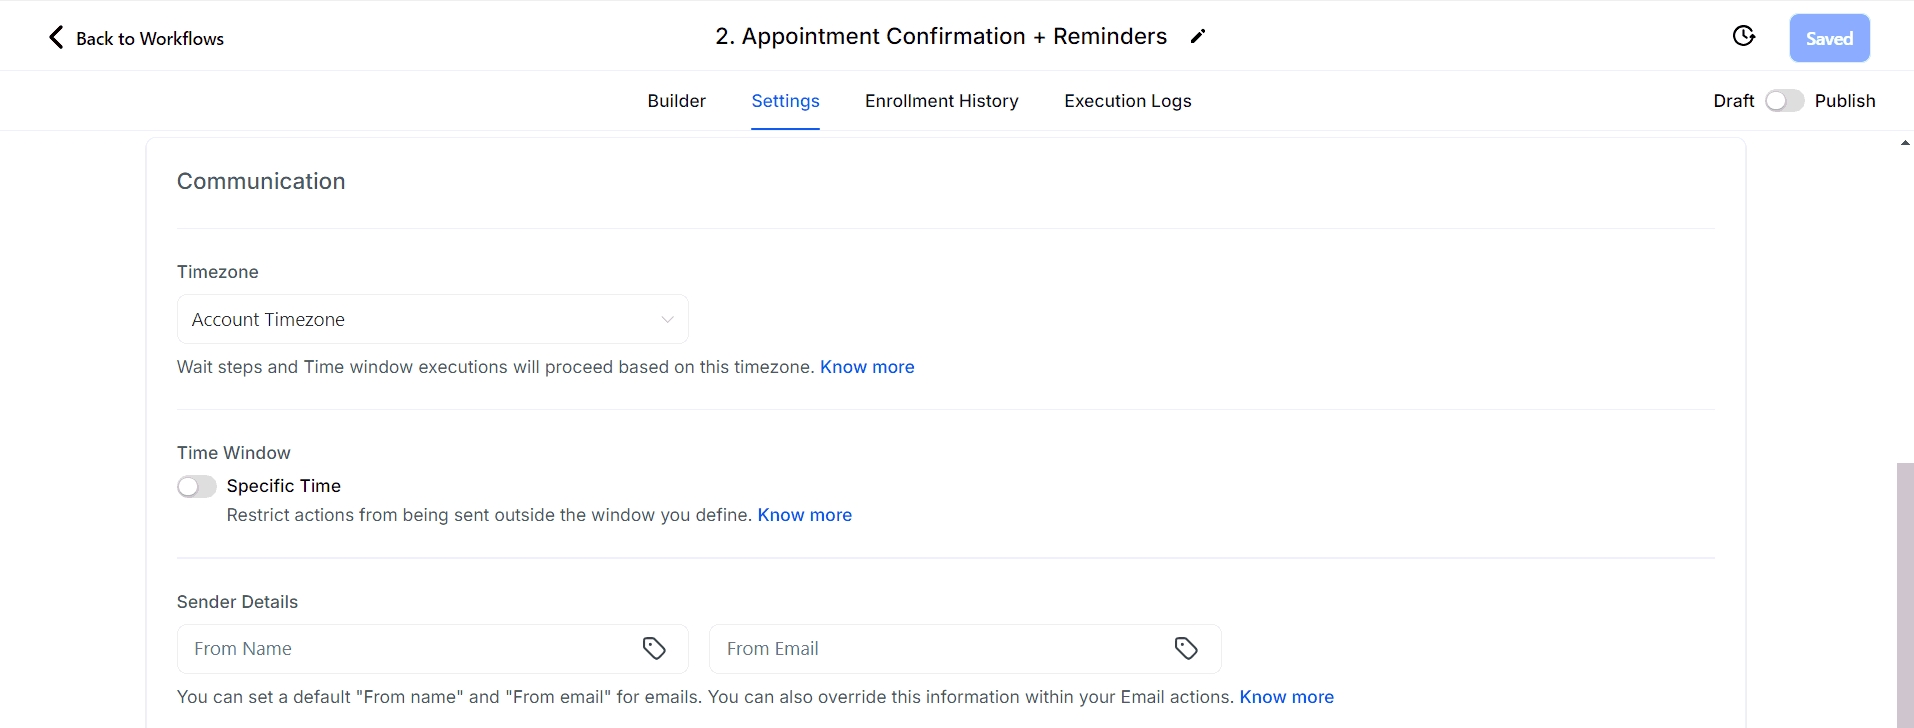Open Know more link for Timezone

click(x=867, y=367)
